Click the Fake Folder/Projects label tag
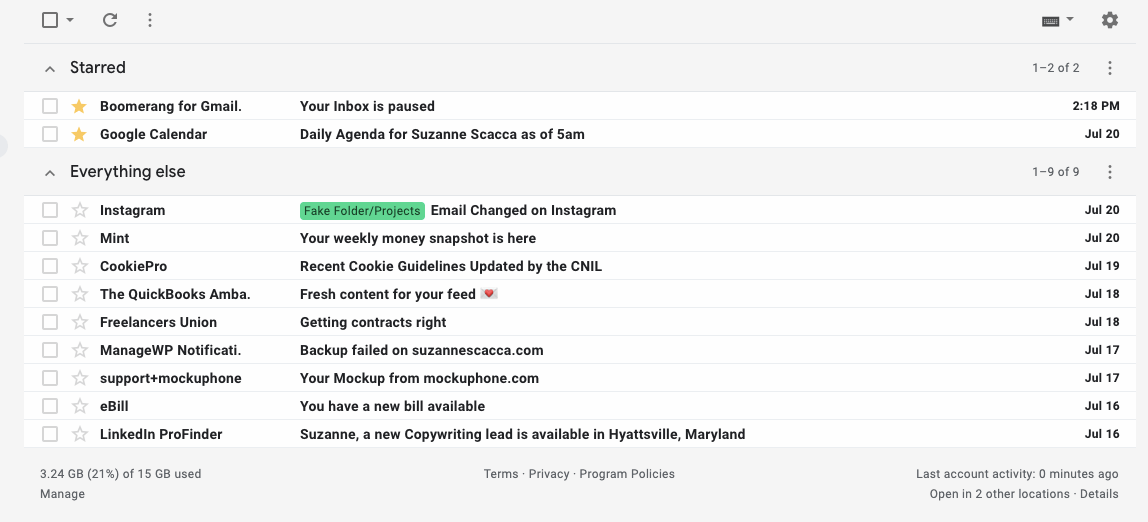The width and height of the screenshot is (1148, 522). (362, 211)
